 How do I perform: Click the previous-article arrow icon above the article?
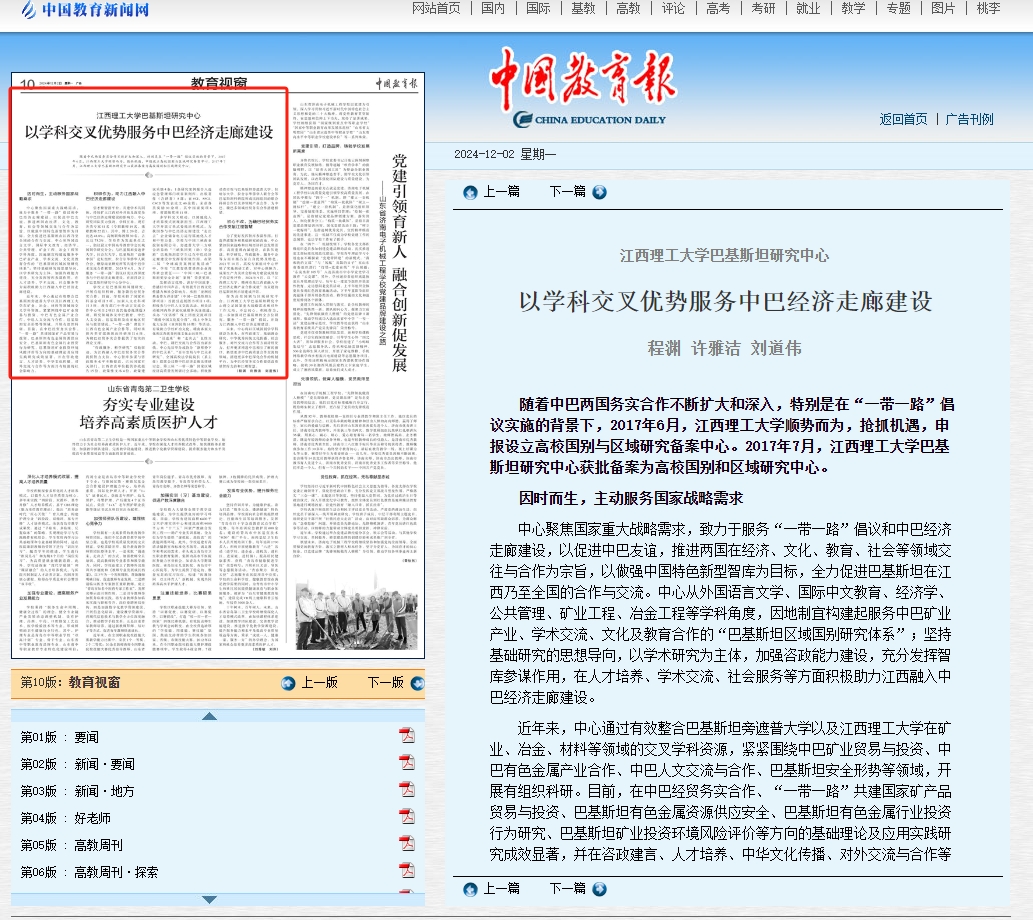click(470, 192)
